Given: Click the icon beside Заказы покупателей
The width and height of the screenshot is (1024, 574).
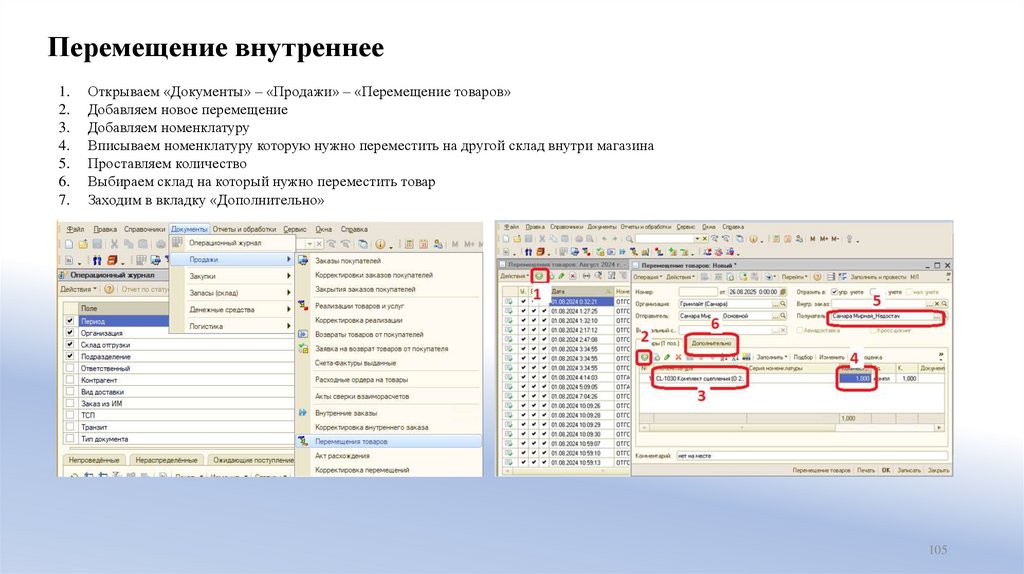Looking at the screenshot, I should [x=303, y=260].
